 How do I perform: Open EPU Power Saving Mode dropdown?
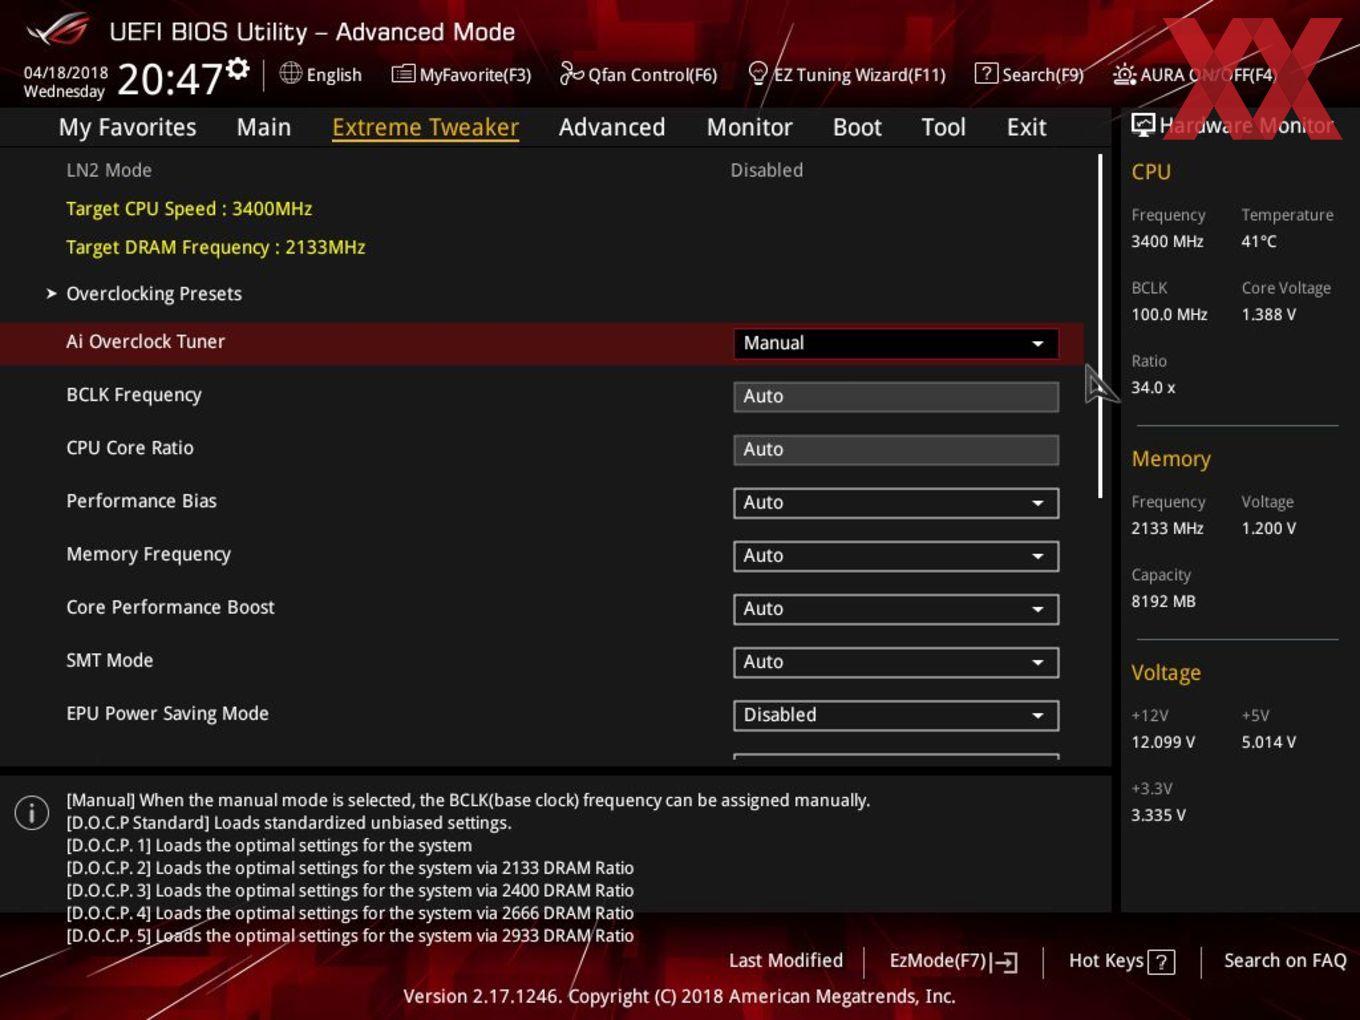(896, 715)
